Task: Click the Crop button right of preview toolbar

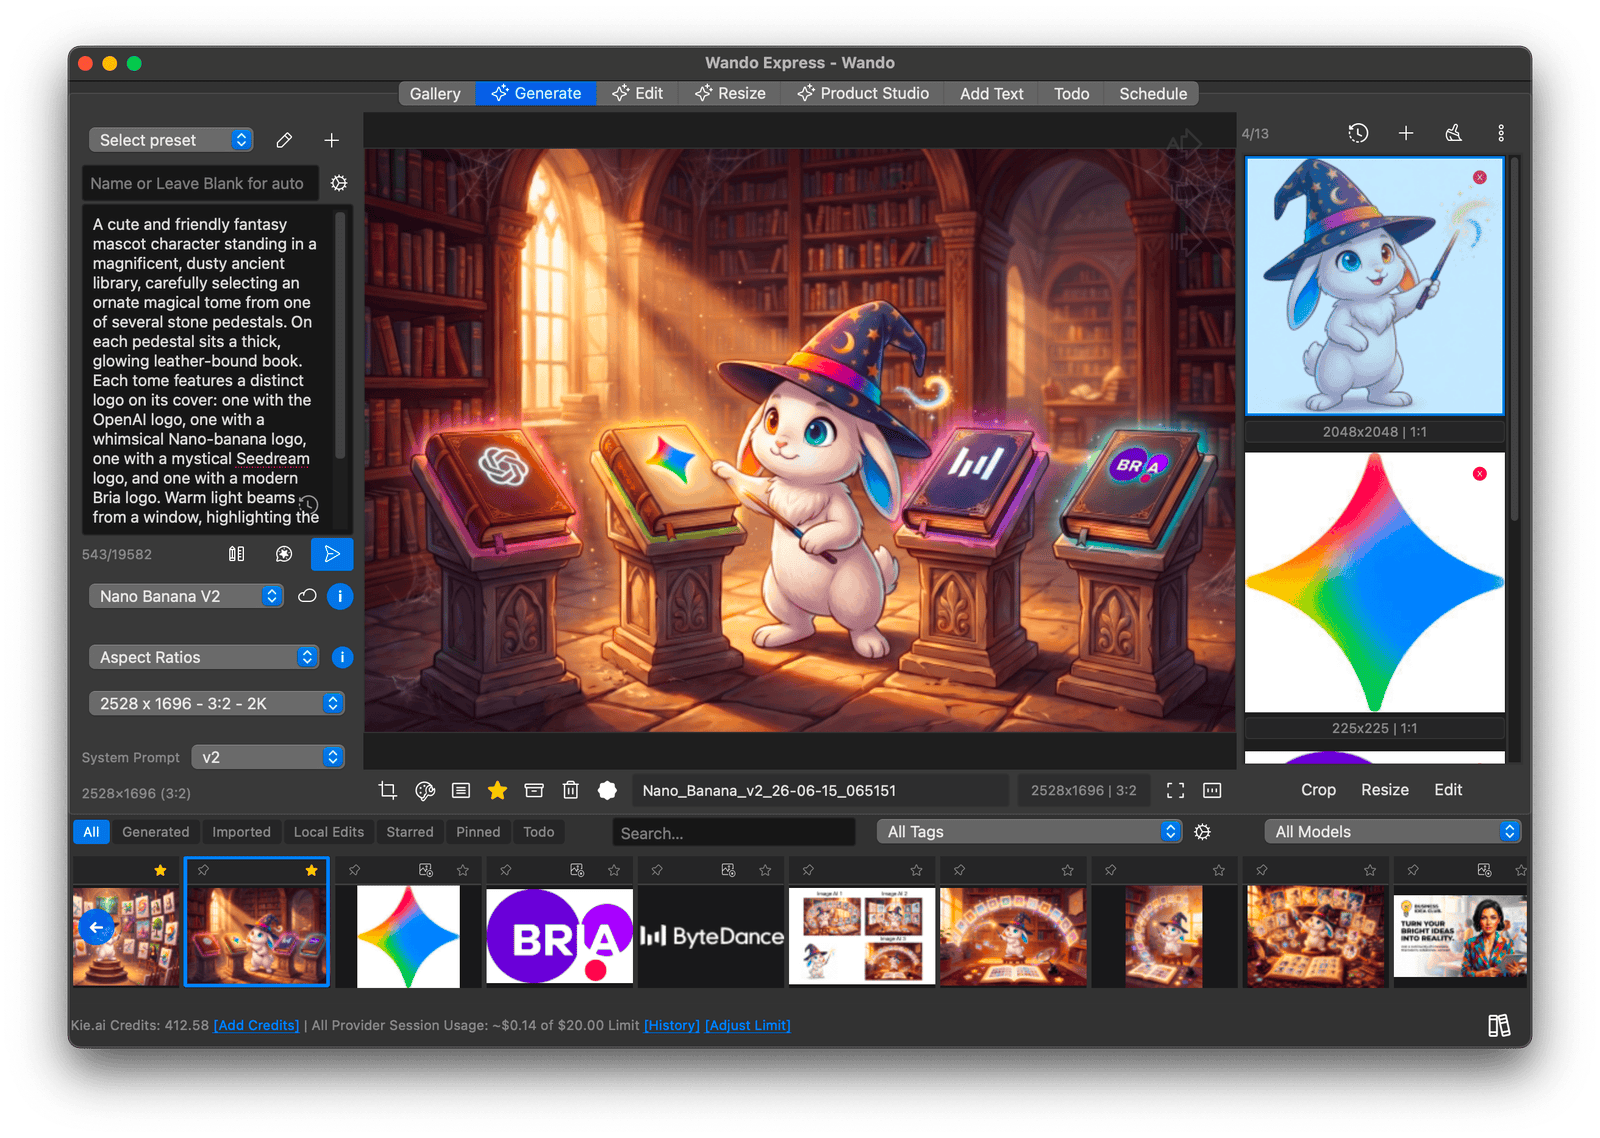Action: coord(1318,790)
